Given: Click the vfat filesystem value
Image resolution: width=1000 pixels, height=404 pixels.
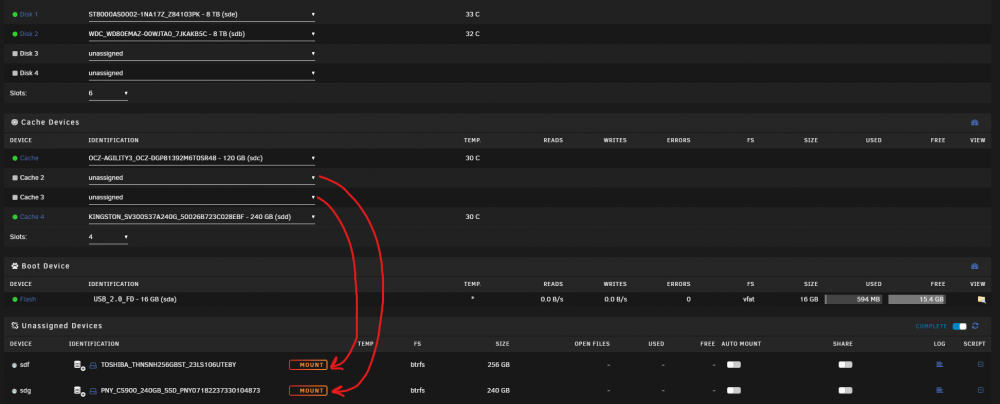Looking at the screenshot, I should [x=748, y=299].
